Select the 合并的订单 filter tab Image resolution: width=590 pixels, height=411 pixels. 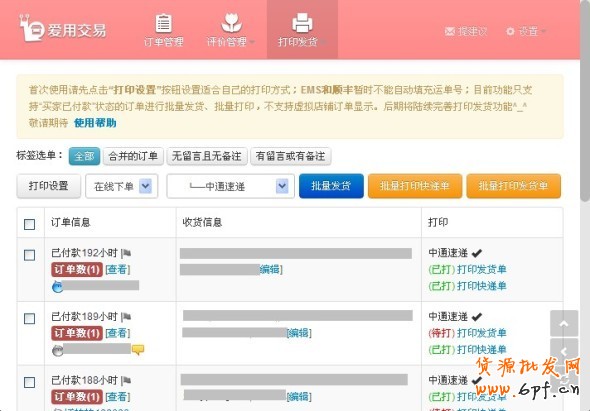(x=133, y=156)
